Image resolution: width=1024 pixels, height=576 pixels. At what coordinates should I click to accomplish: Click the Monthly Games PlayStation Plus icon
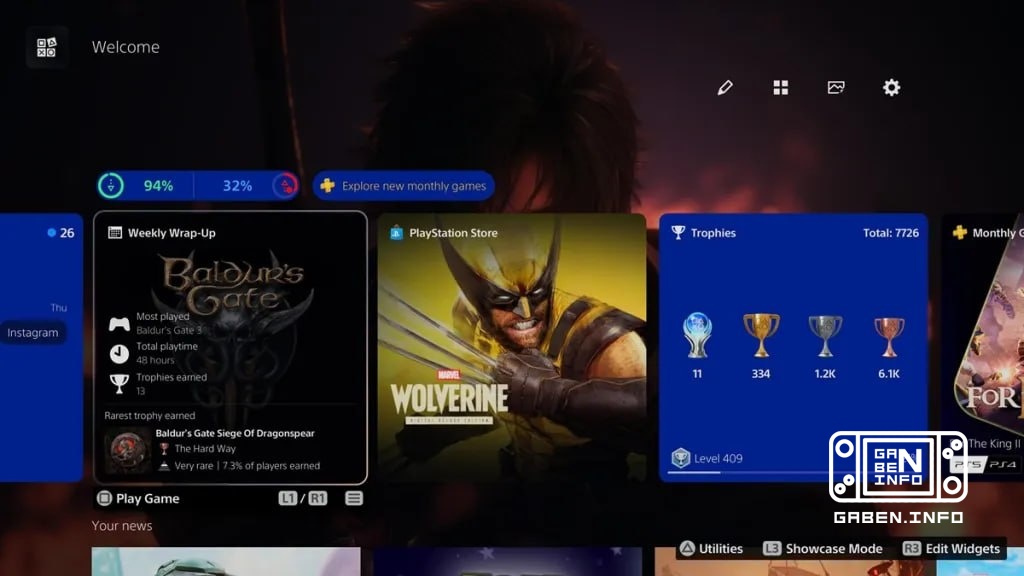coord(959,232)
